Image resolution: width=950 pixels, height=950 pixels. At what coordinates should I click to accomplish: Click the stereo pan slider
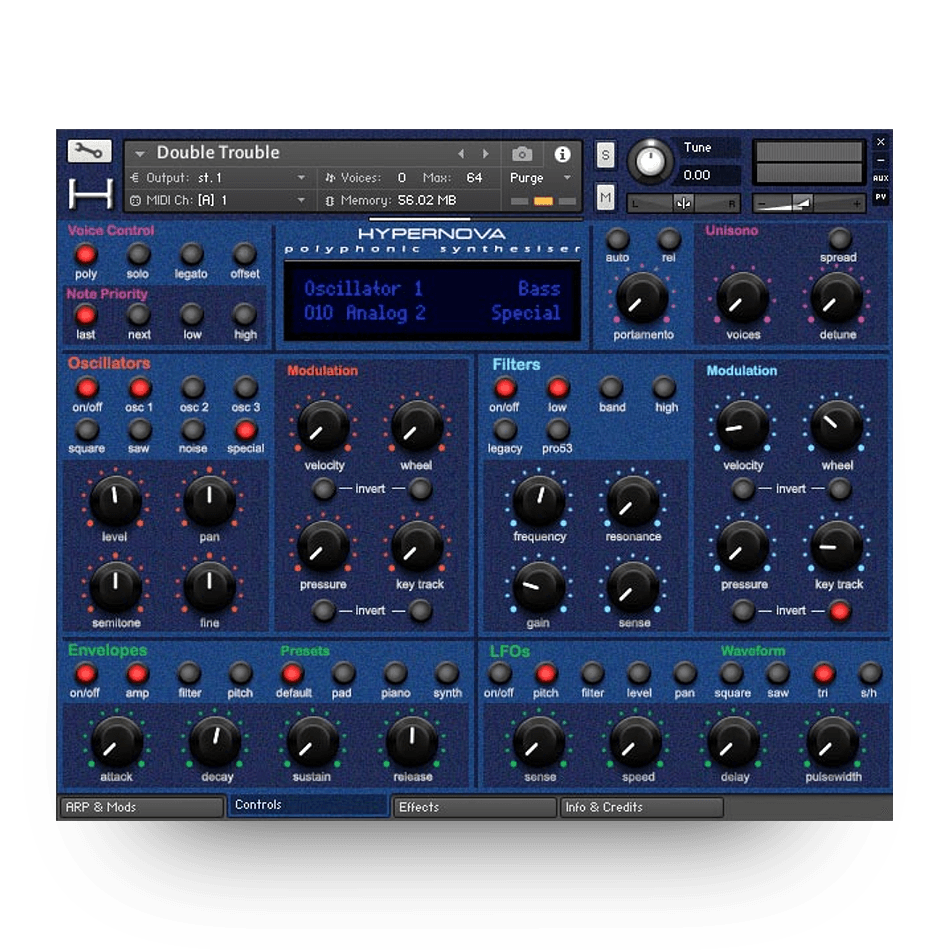(683, 203)
